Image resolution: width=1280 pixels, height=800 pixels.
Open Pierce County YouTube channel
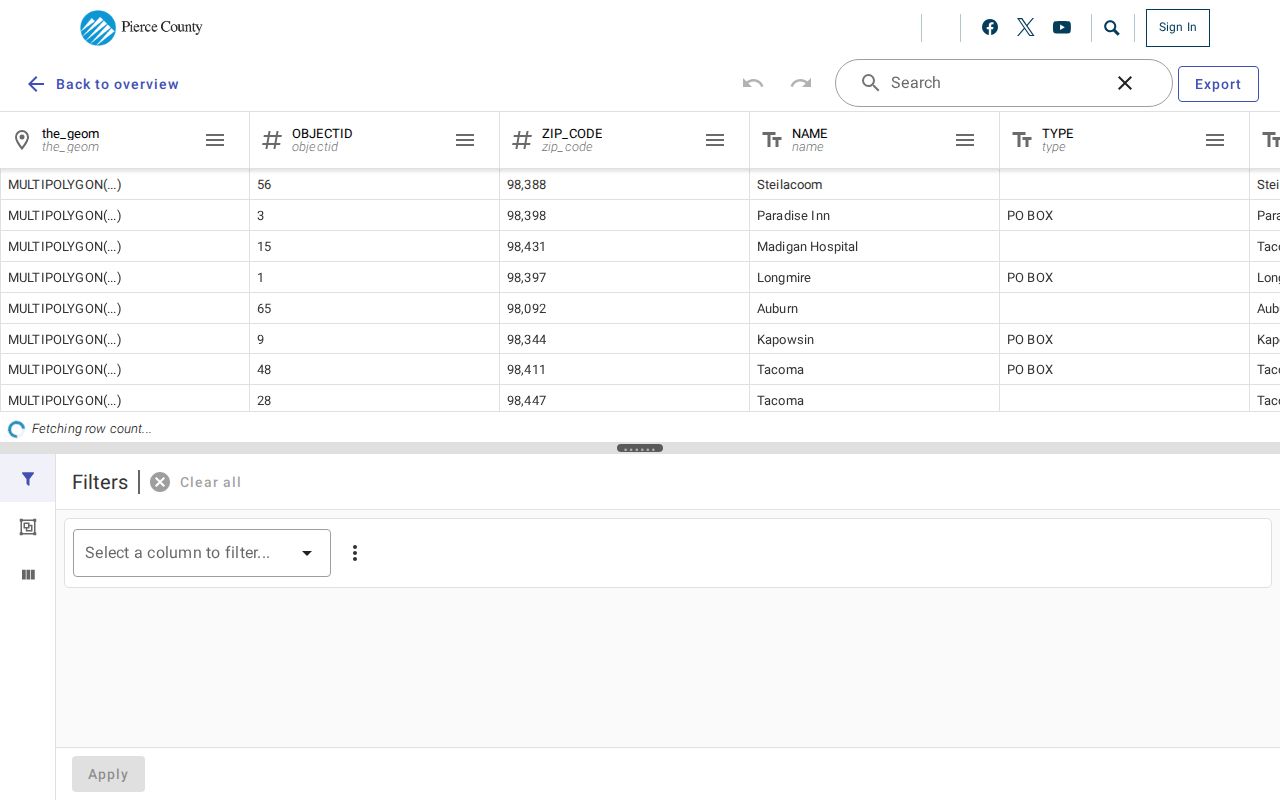[x=1062, y=27]
